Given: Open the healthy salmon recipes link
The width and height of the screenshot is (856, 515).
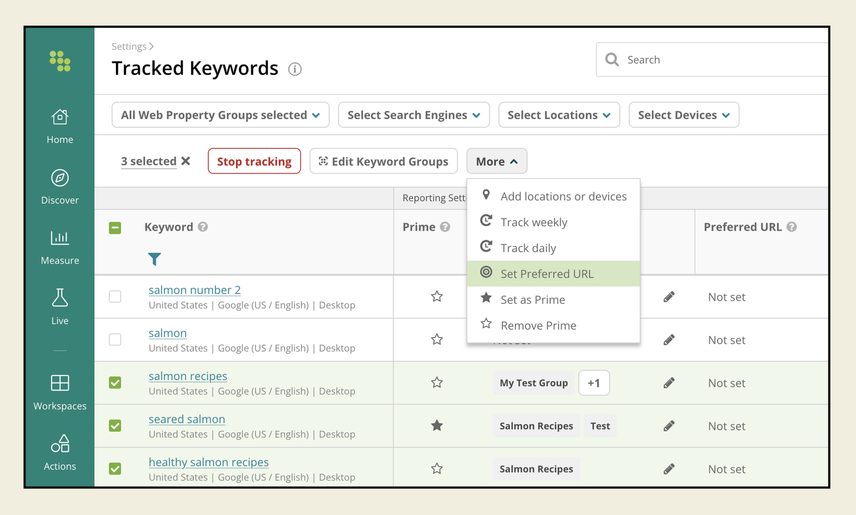Looking at the screenshot, I should pos(209,463).
